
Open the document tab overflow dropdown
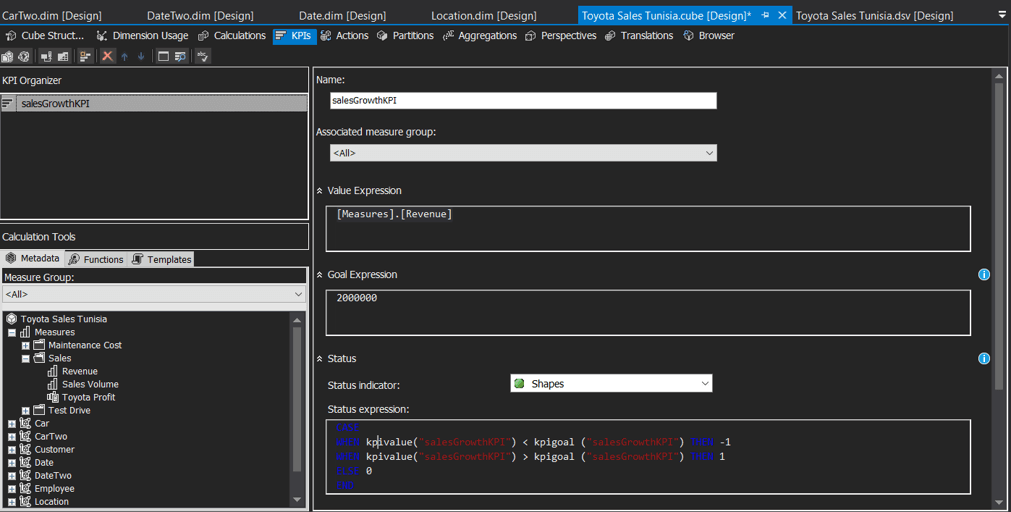(1000, 15)
